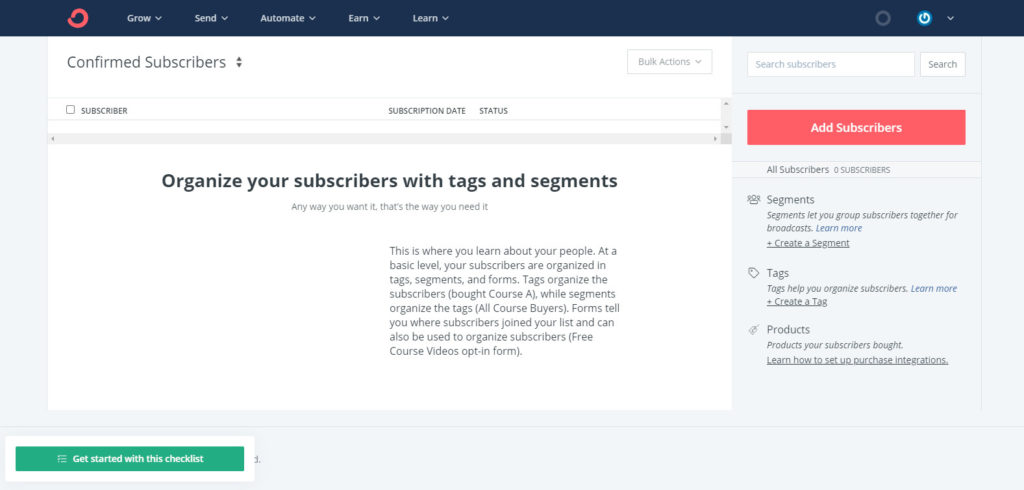
Task: Click the Products icon in sidebar
Action: 754,329
